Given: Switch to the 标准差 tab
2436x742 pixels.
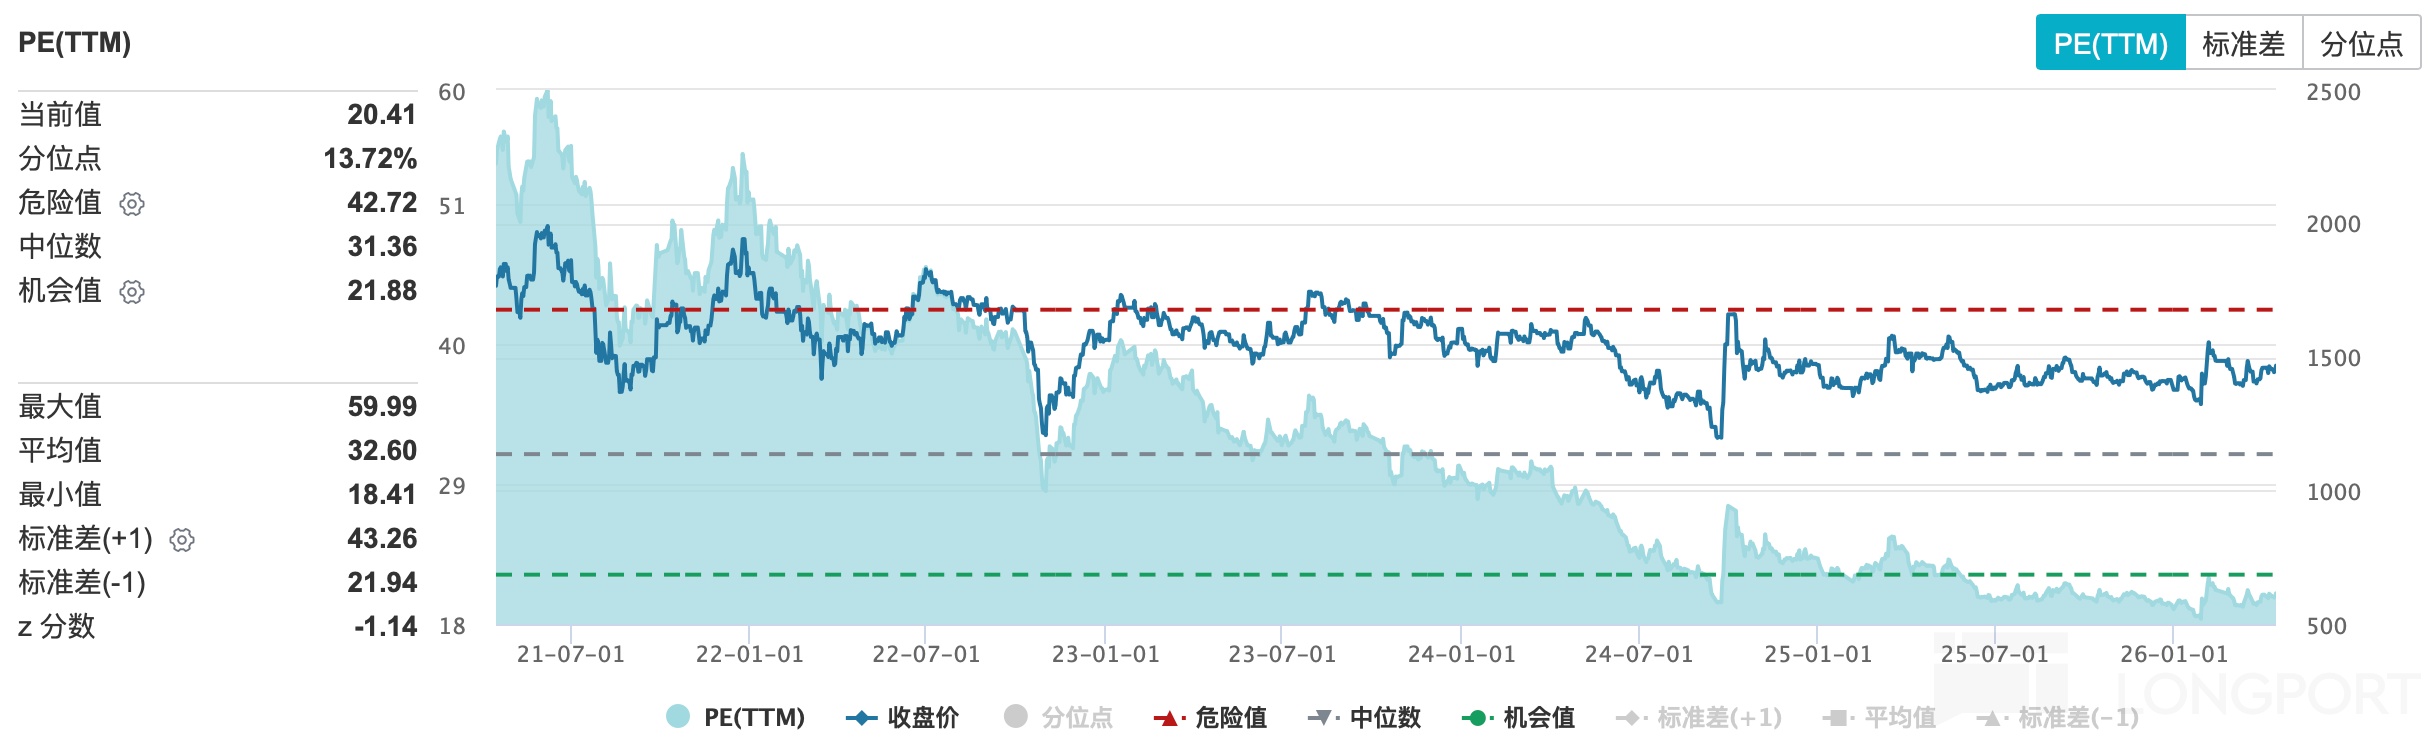Looking at the screenshot, I should coord(2243,43).
